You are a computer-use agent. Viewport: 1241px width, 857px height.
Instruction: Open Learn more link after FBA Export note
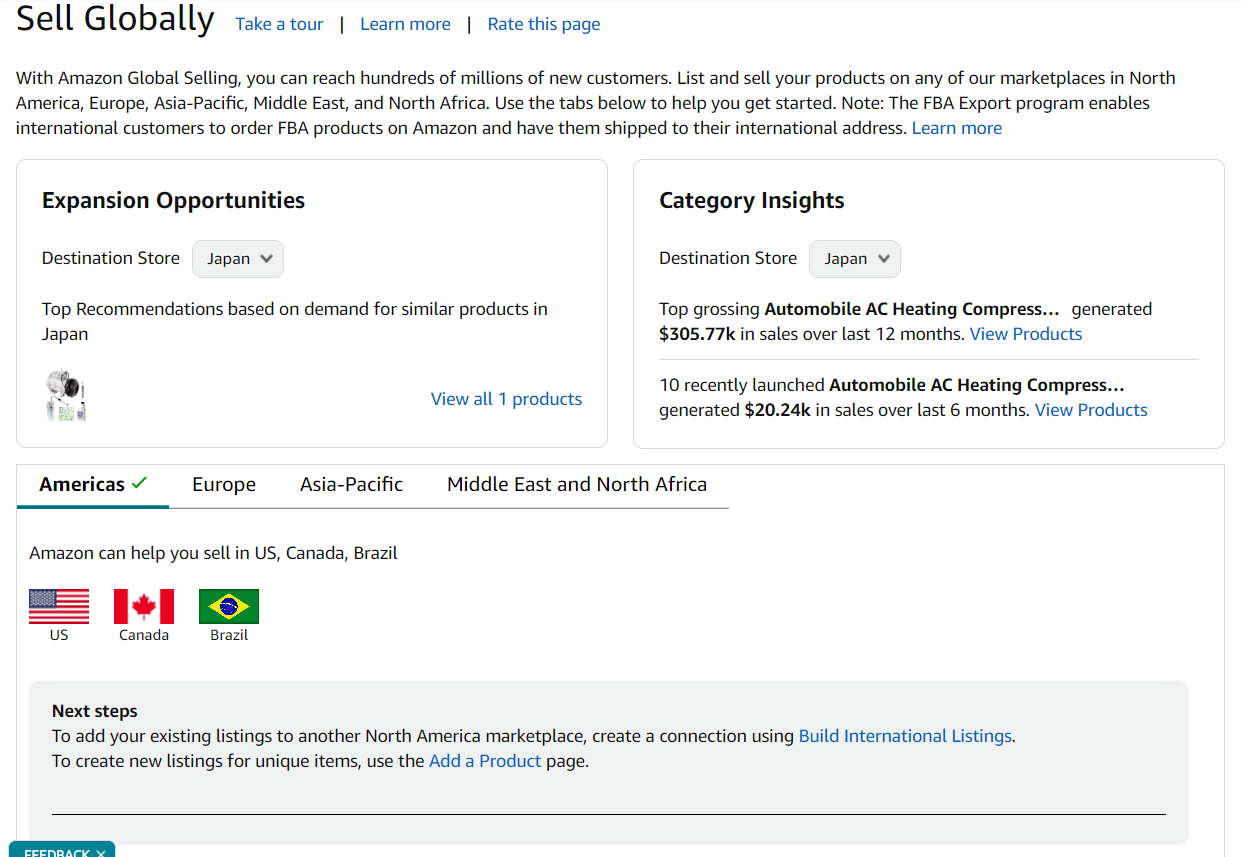[957, 128]
